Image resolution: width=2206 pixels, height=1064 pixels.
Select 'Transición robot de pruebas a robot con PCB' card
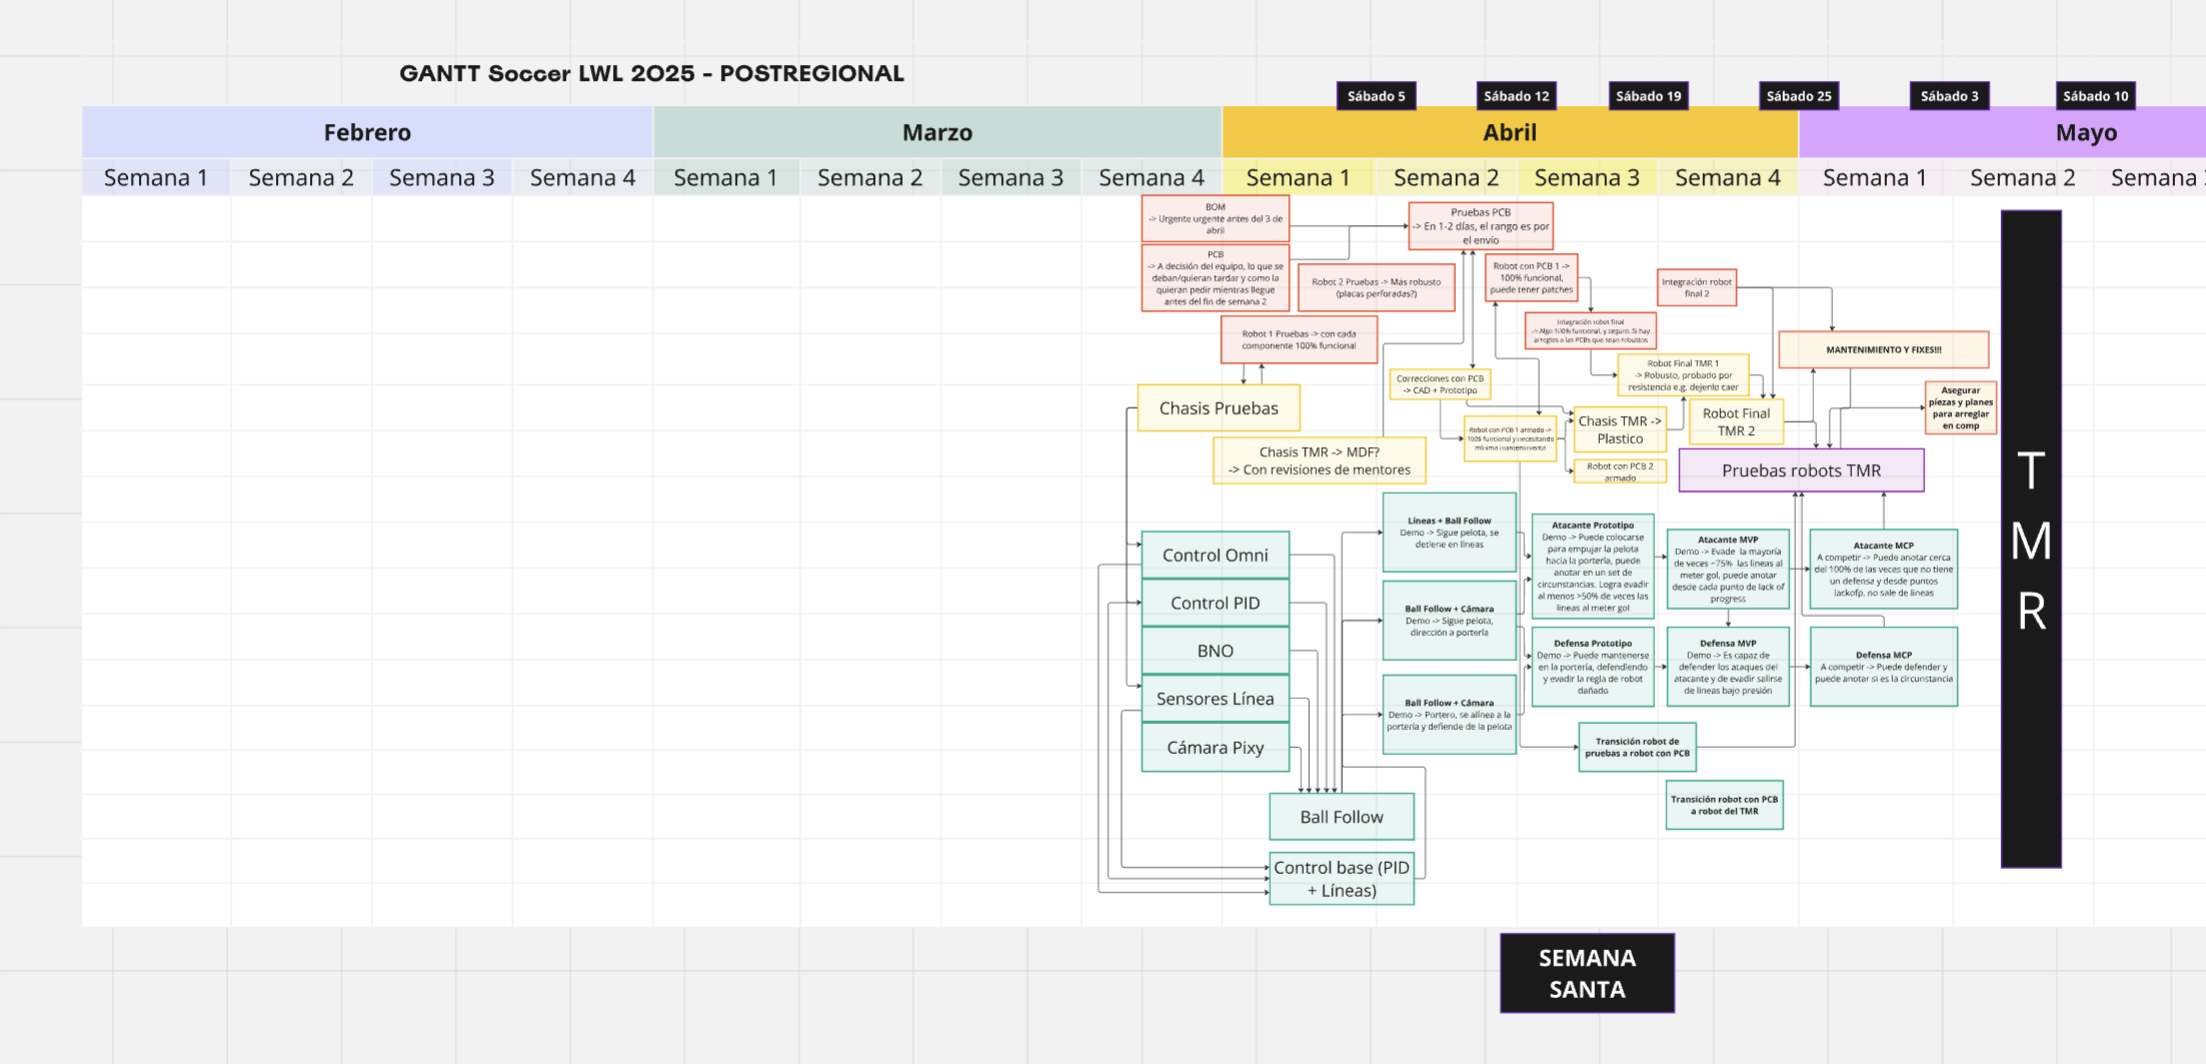1637,748
